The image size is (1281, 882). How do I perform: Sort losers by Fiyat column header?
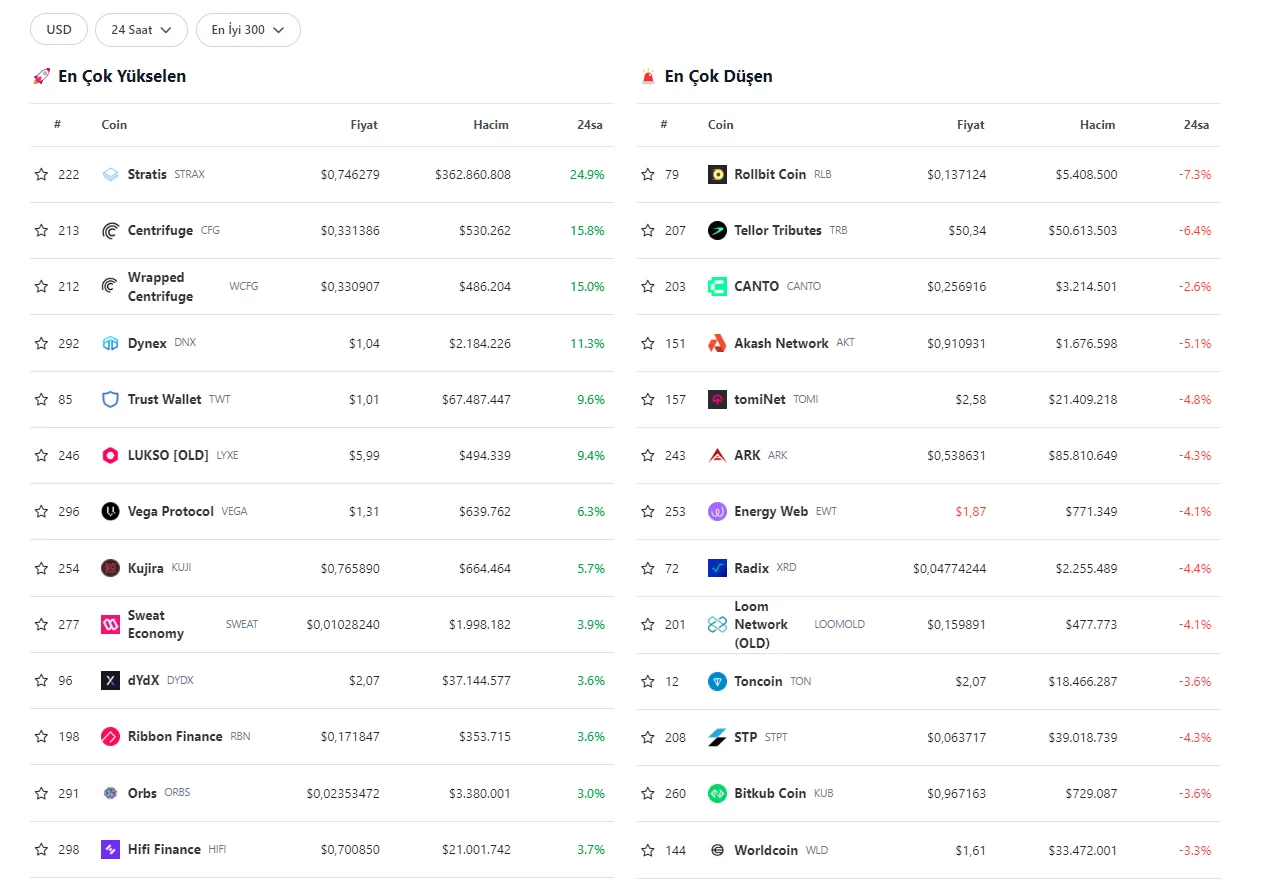tap(970, 125)
